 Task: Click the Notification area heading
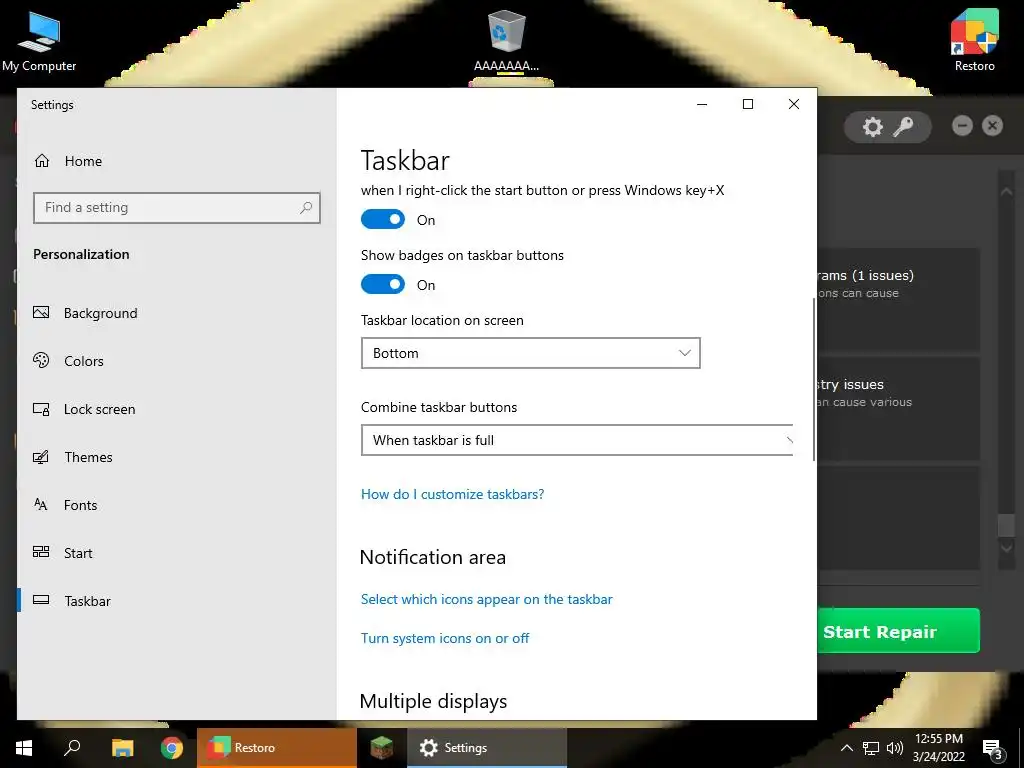click(x=432, y=557)
